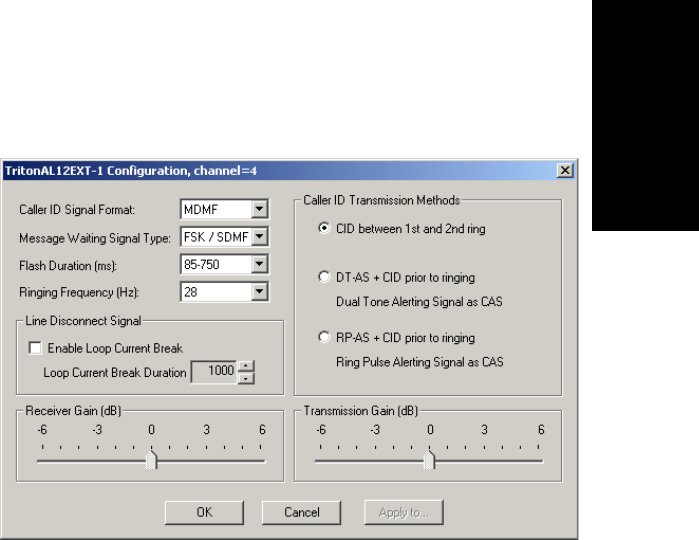Open the Caller ID Signal Format dropdown
Image resolution: width=699 pixels, height=540 pixels.
[259, 209]
